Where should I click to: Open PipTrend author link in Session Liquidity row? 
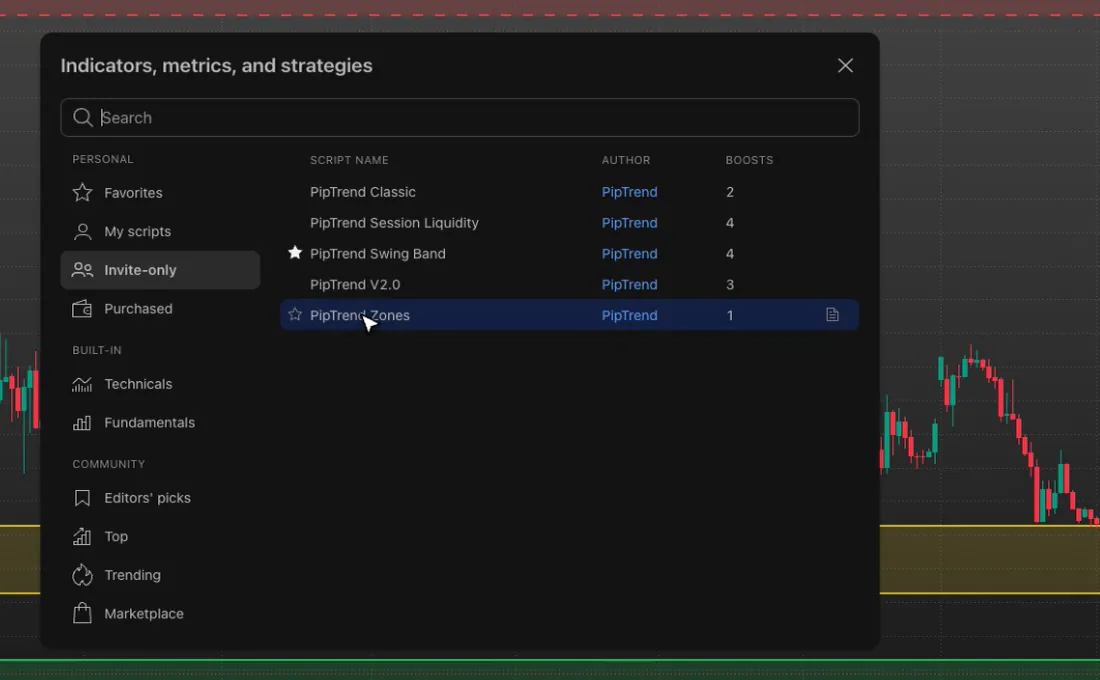629,223
